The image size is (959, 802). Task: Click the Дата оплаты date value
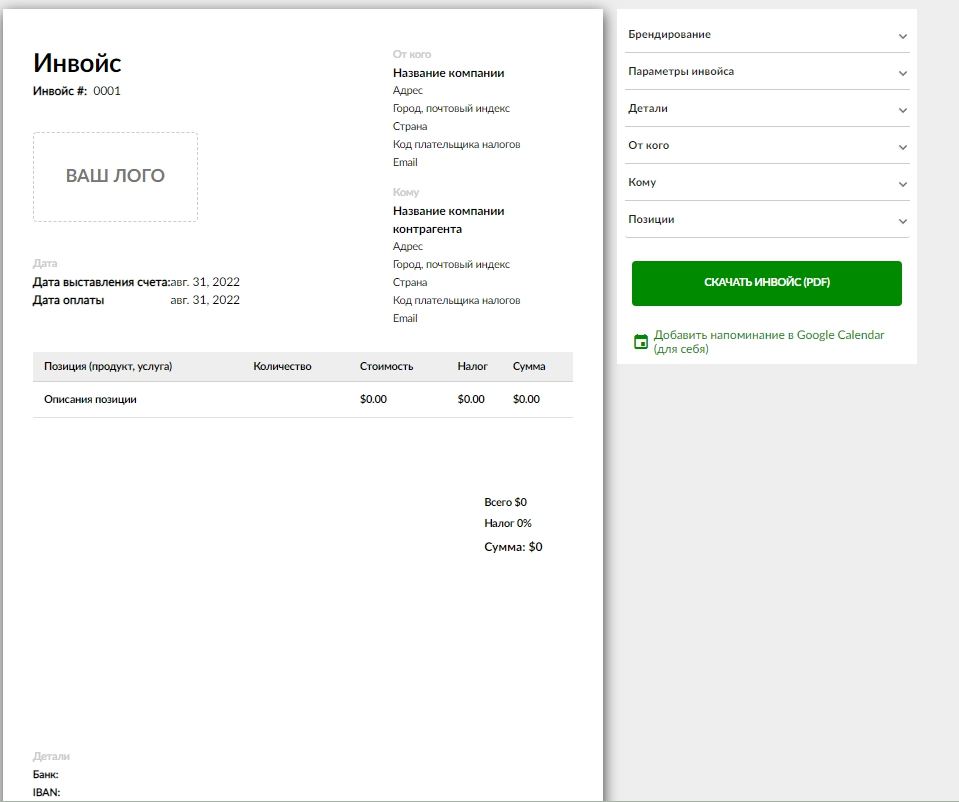point(205,300)
